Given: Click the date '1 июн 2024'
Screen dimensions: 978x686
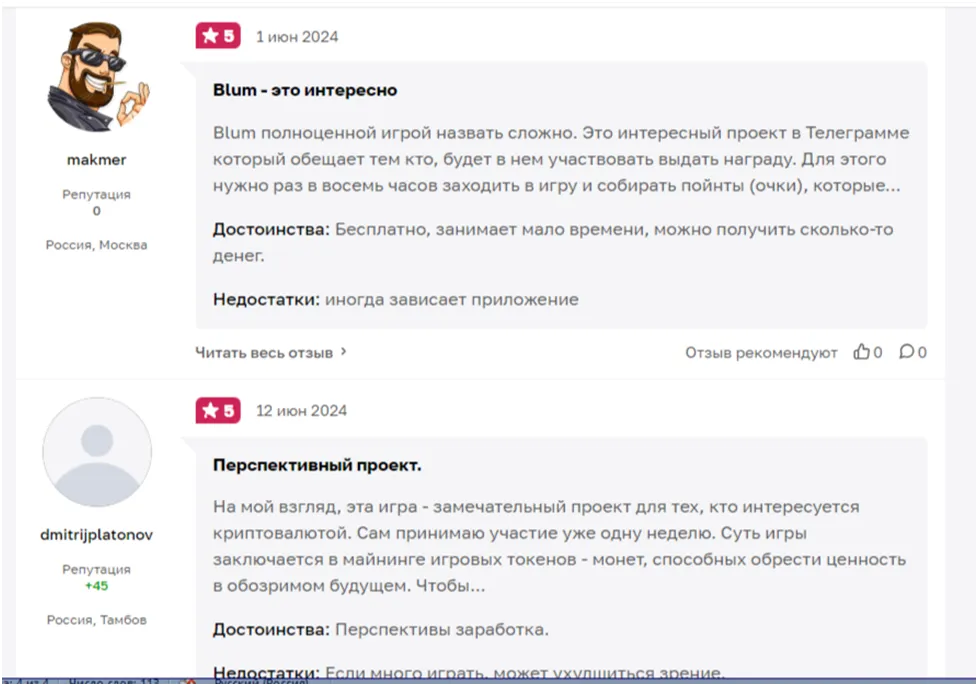Looking at the screenshot, I should click(297, 37).
